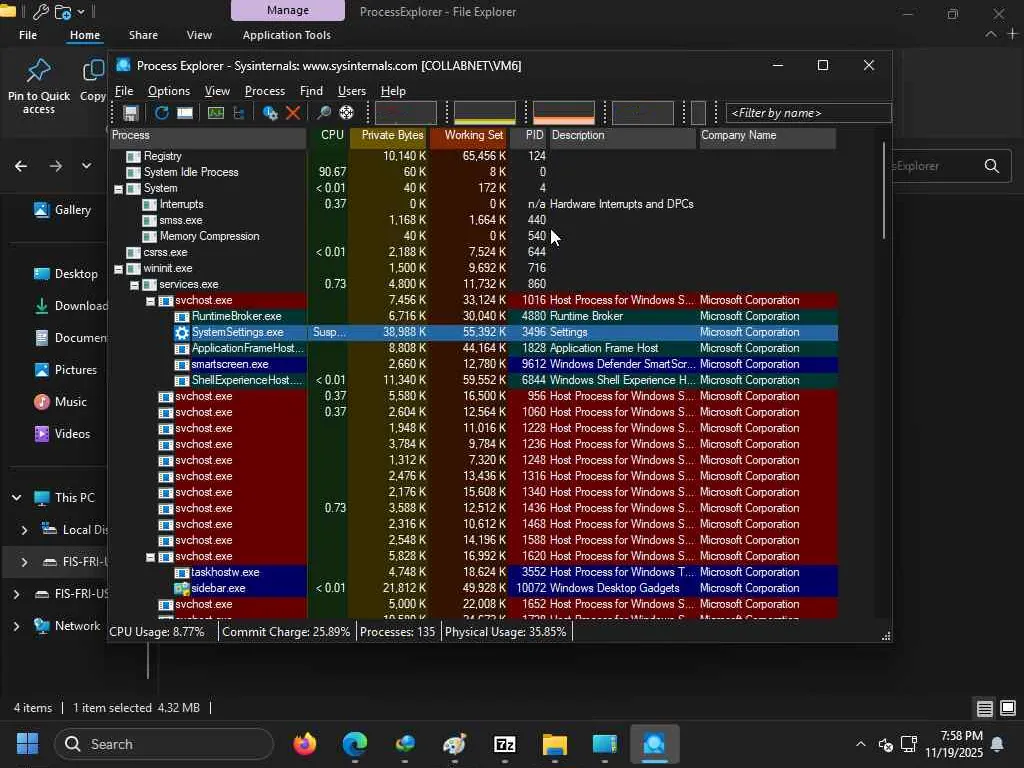Open Application Tools tab in File Explorer
Screen dimensions: 1024x768
point(286,35)
